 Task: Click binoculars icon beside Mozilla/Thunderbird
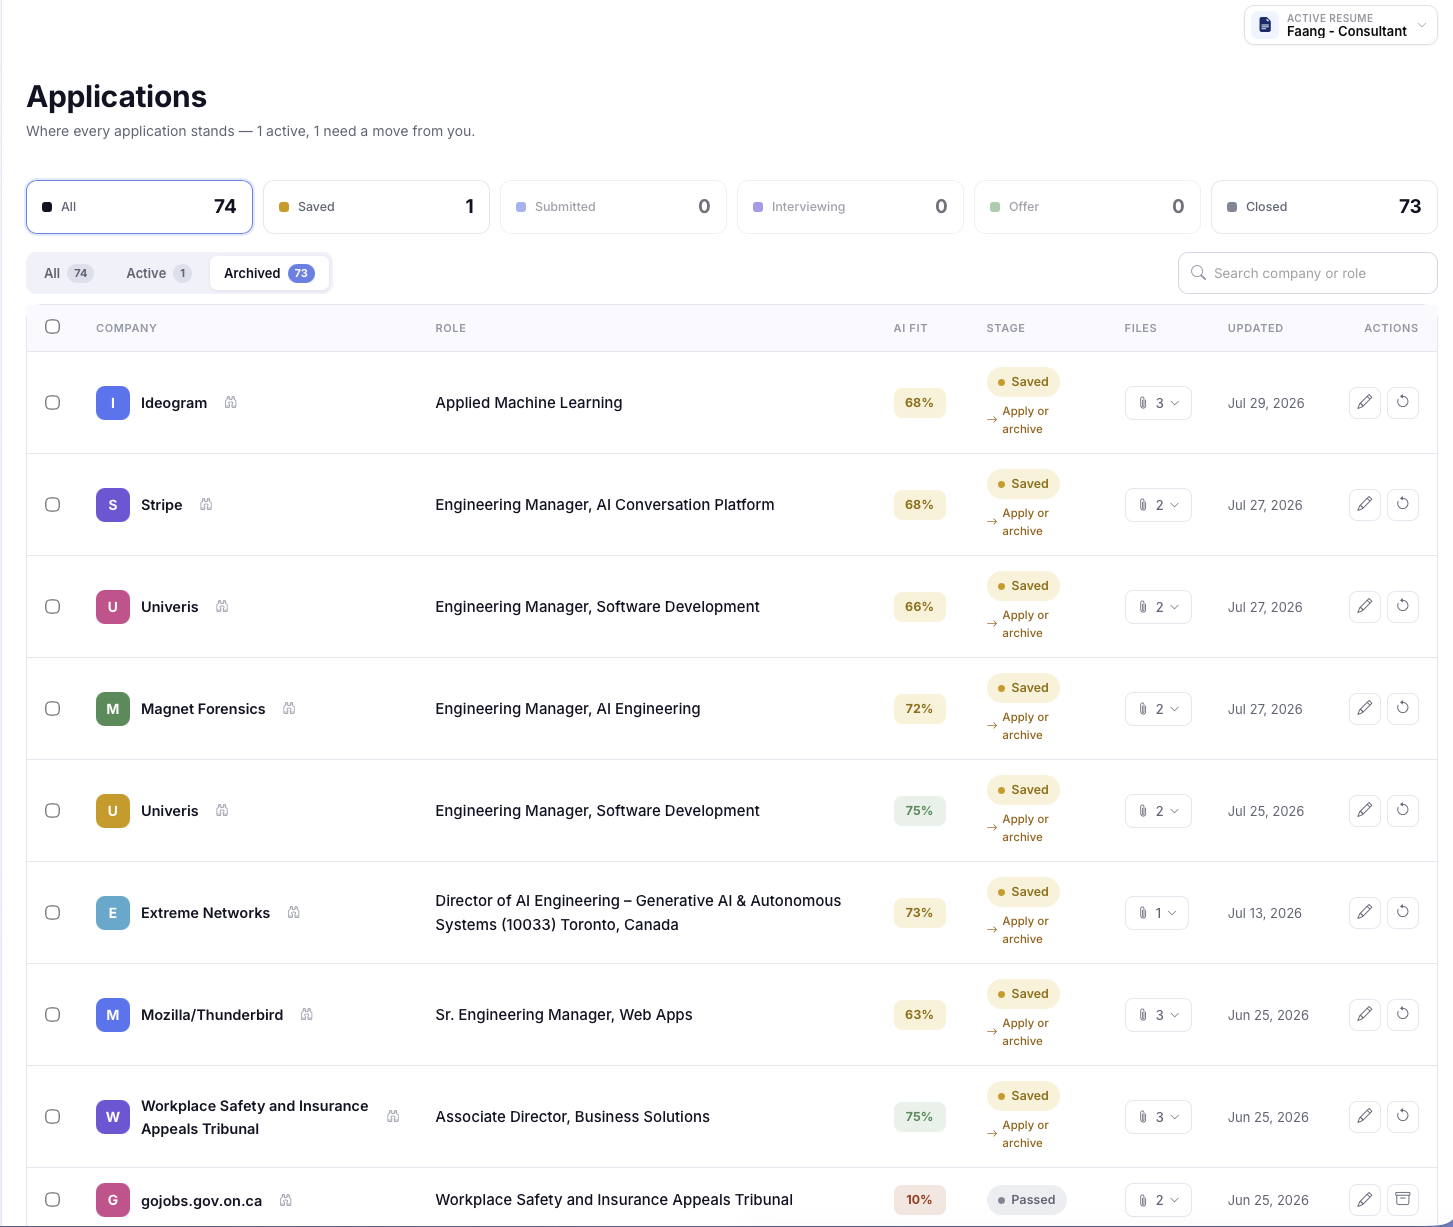point(307,1014)
